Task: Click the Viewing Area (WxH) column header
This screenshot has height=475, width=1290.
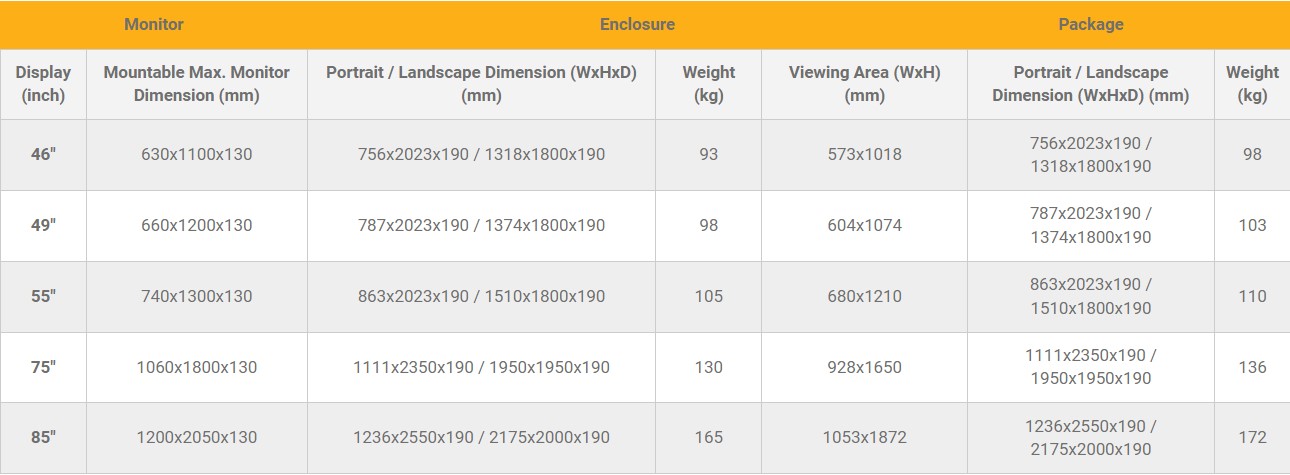Action: [x=864, y=84]
